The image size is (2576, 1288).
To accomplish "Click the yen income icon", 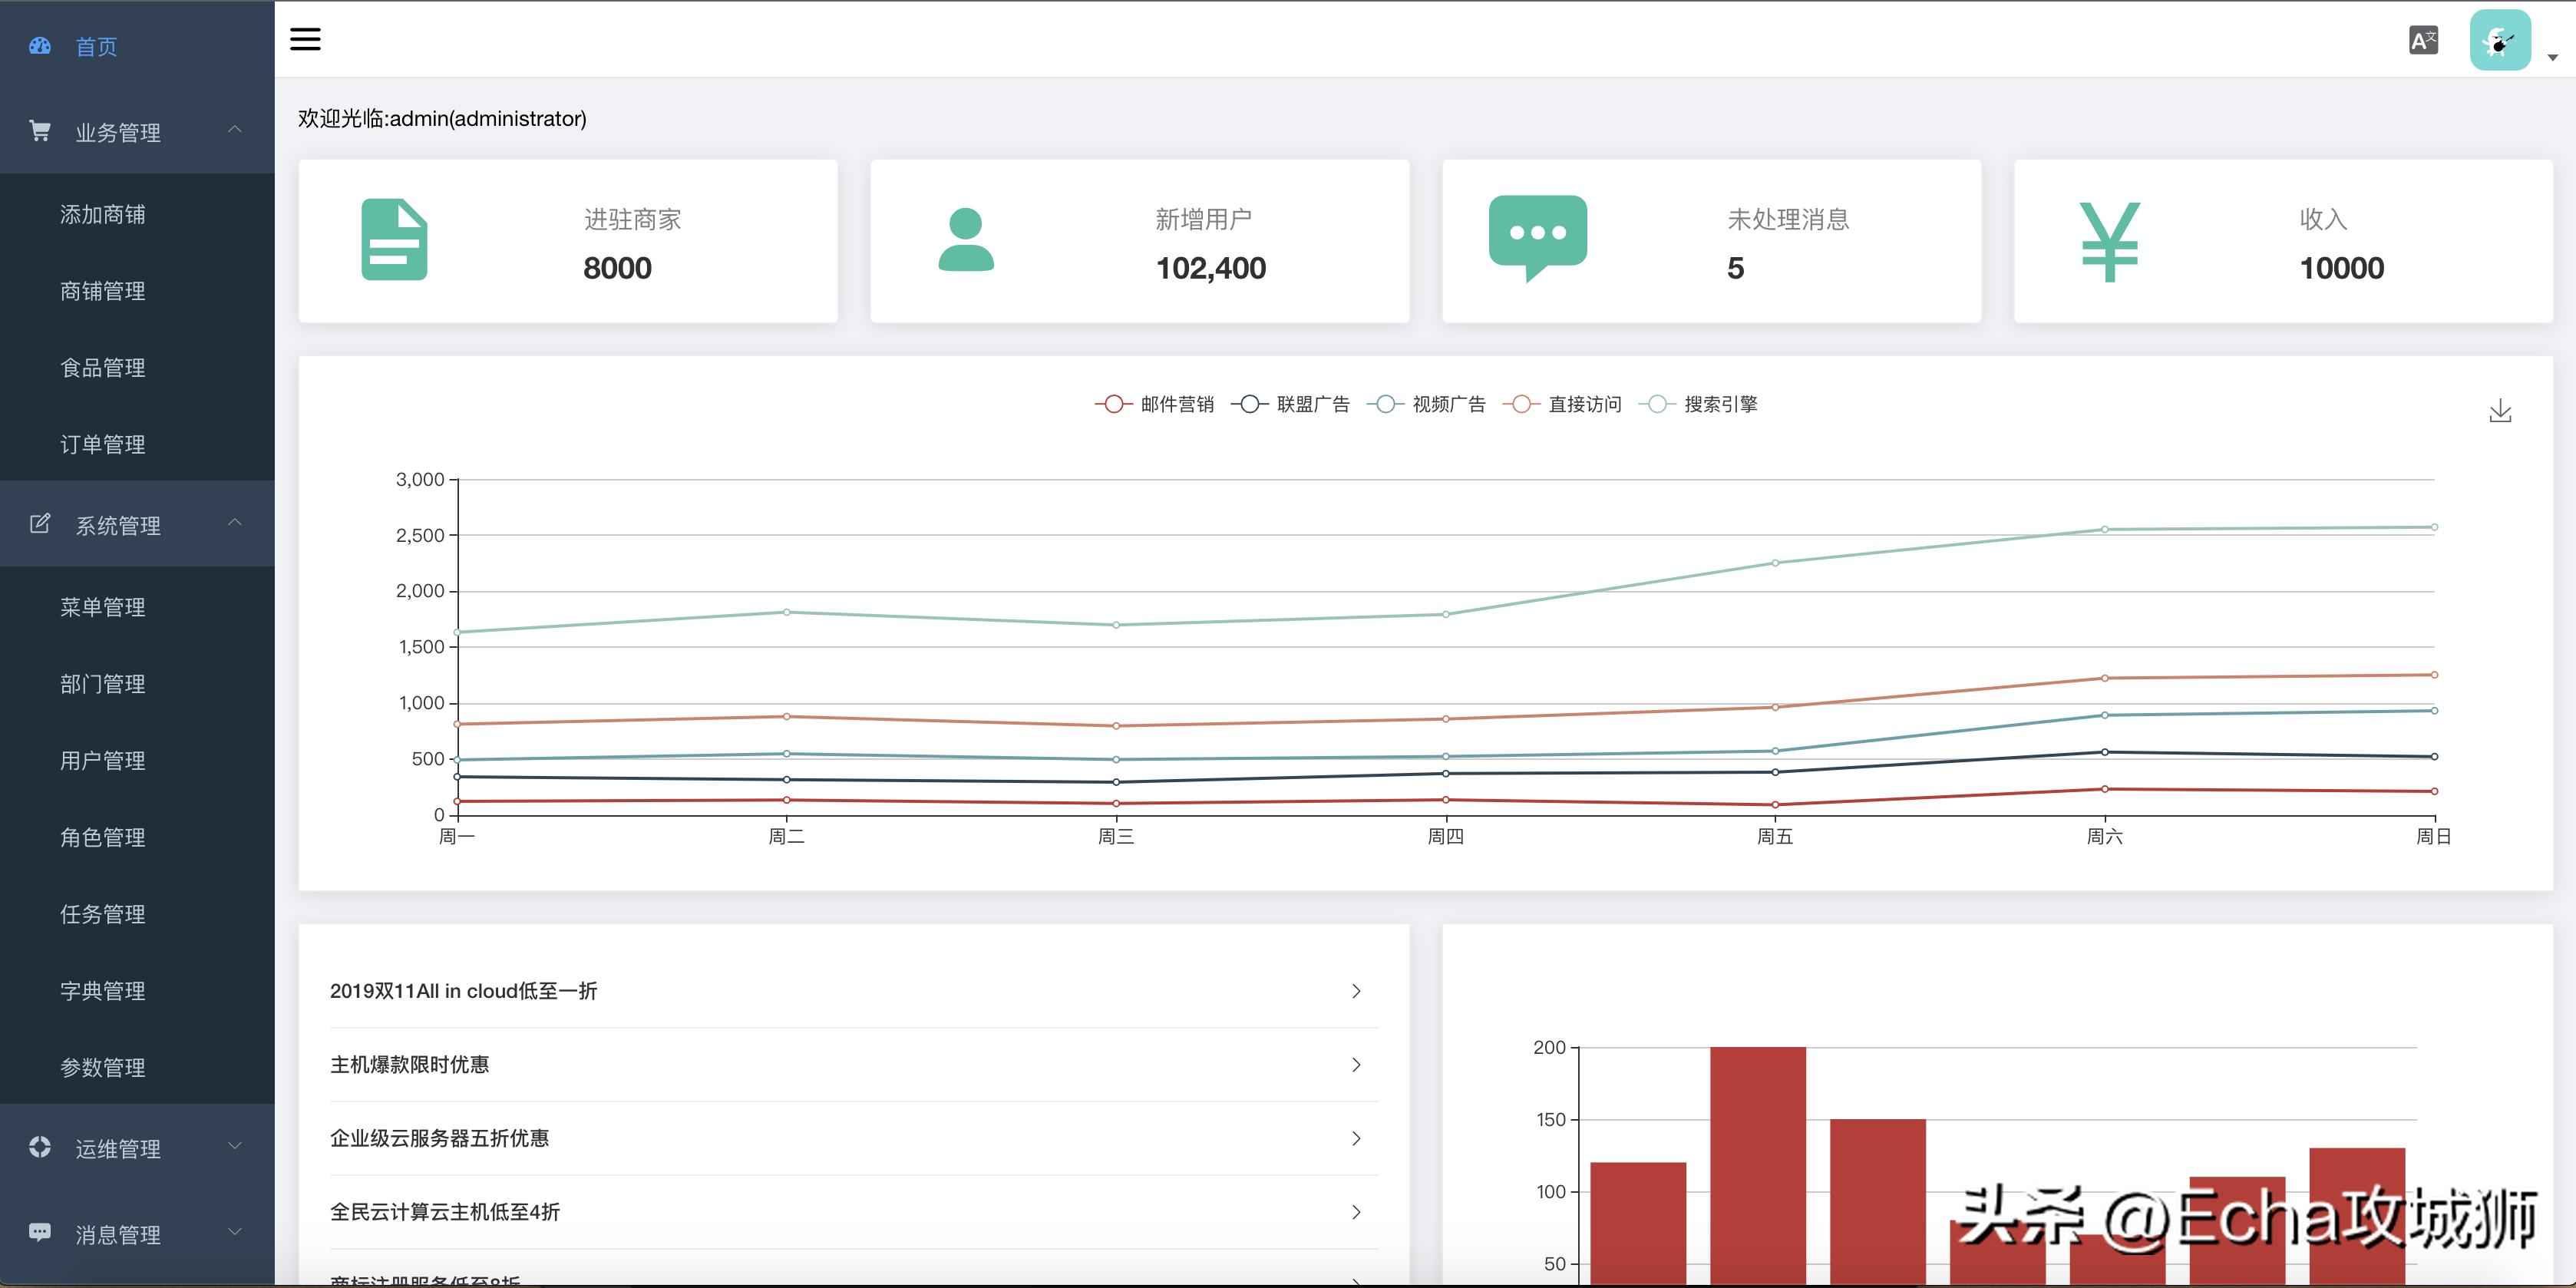I will point(2109,241).
